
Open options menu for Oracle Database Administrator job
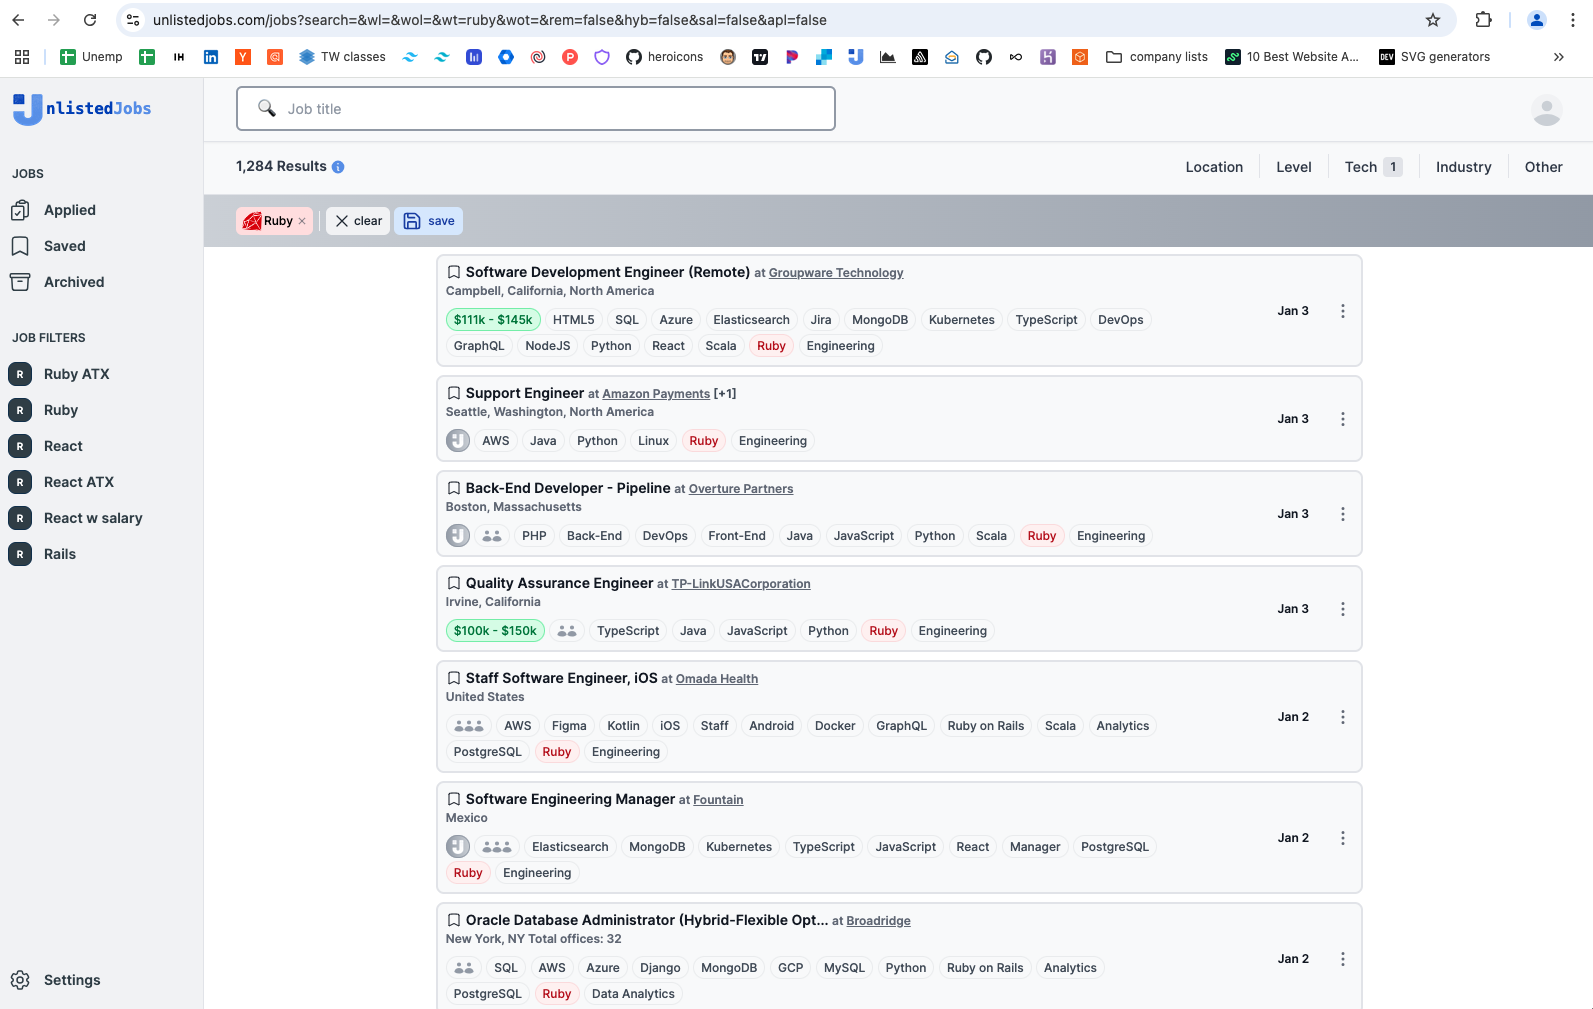[1343, 959]
